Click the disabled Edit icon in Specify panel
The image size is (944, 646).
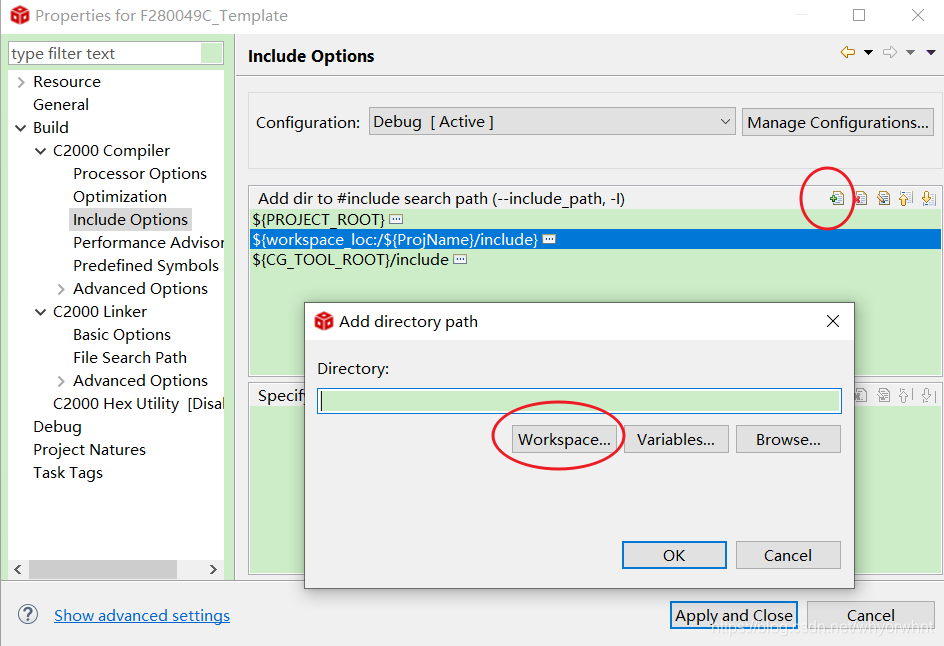(883, 396)
